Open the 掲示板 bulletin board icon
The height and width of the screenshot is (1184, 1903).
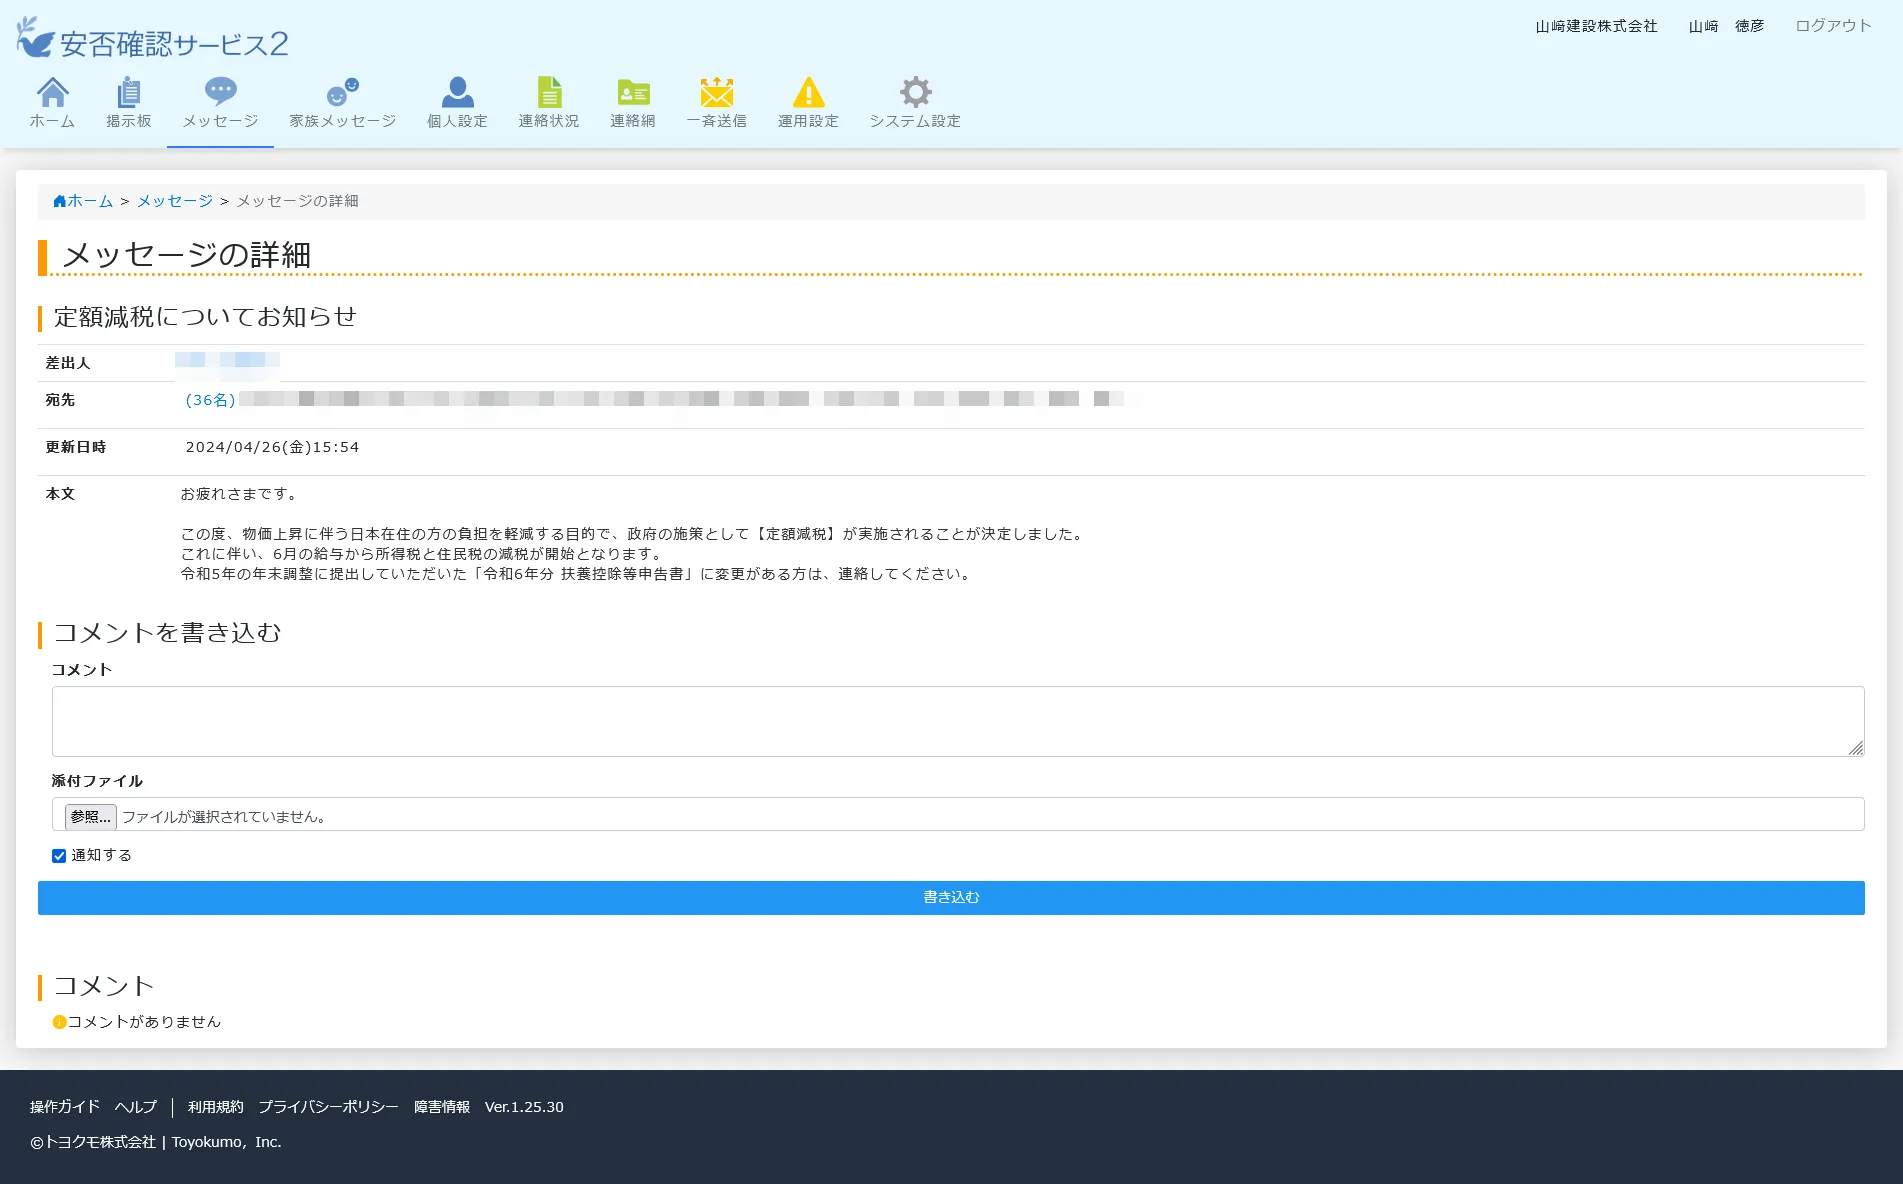pos(128,100)
